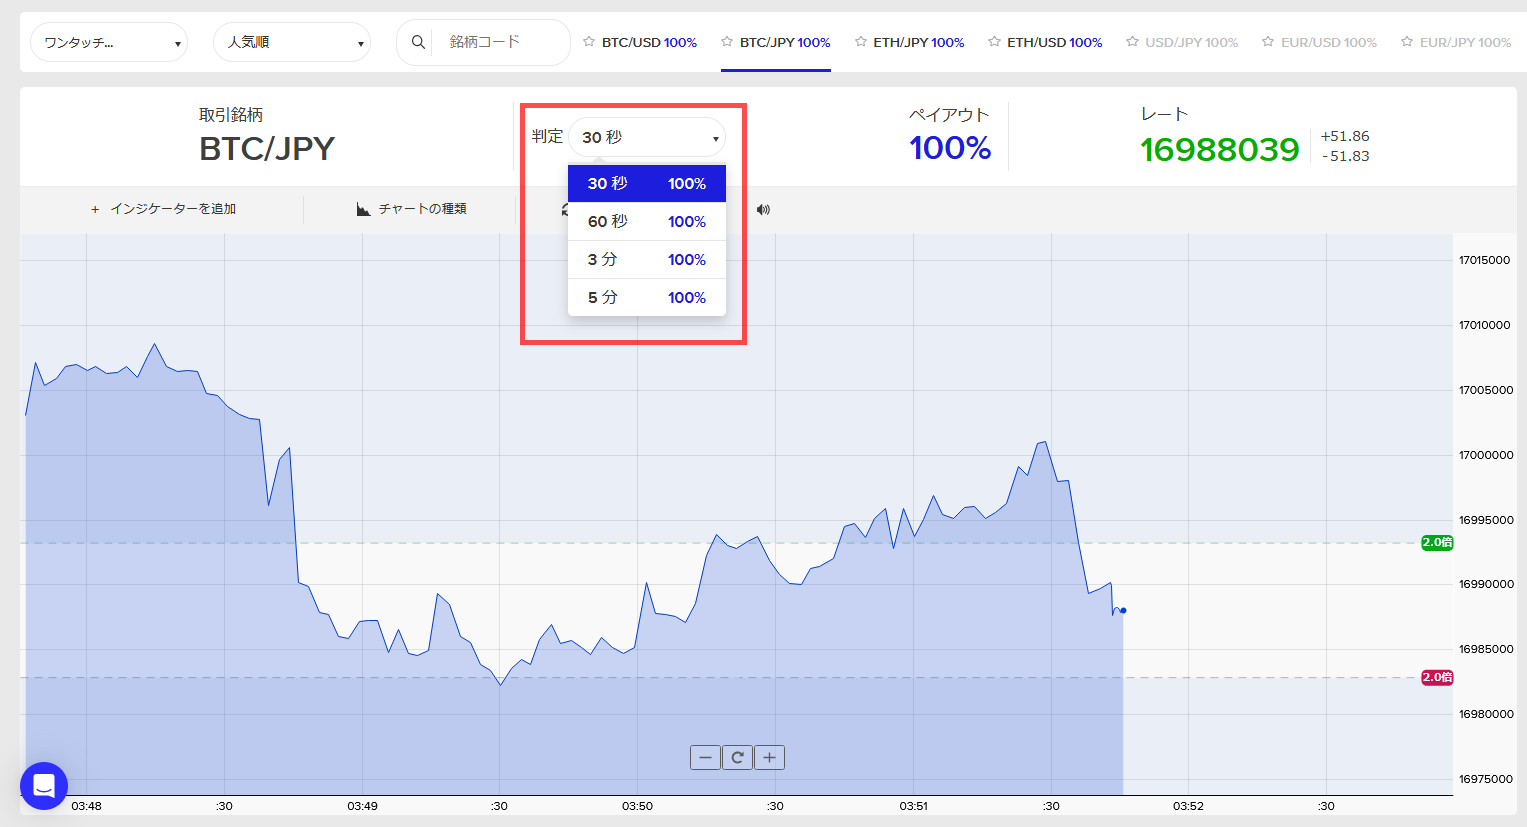The width and height of the screenshot is (1527, 827).
Task: Click the search magnifier icon
Action: 418,42
